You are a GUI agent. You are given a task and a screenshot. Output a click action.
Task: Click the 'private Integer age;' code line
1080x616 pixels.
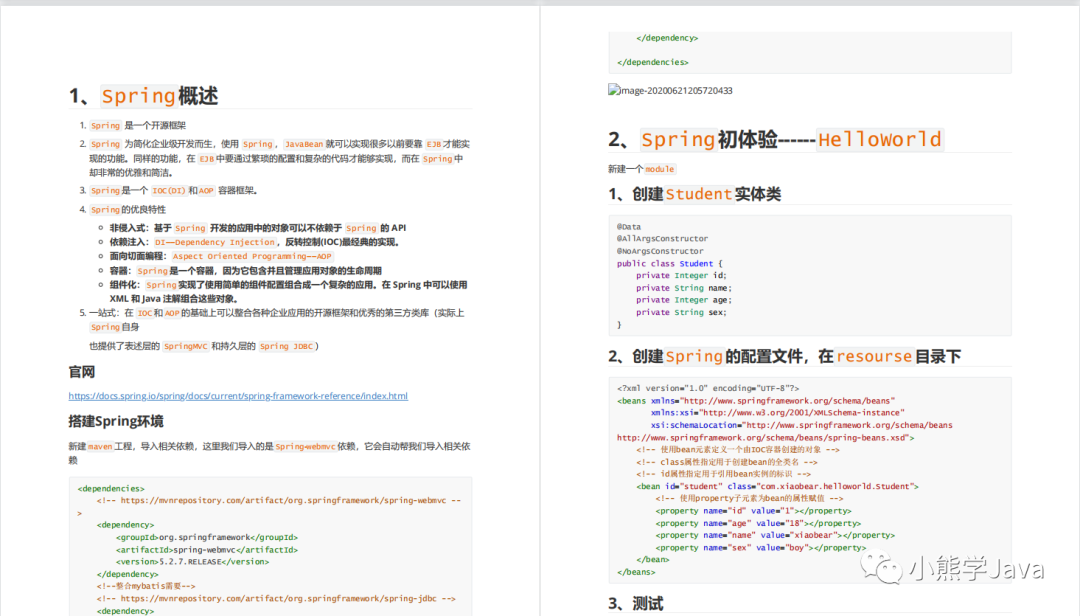684,300
